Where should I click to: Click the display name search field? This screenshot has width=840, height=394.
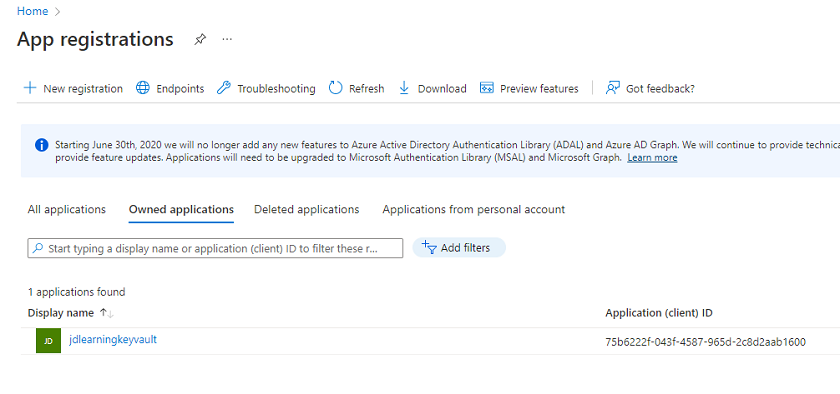click(215, 248)
